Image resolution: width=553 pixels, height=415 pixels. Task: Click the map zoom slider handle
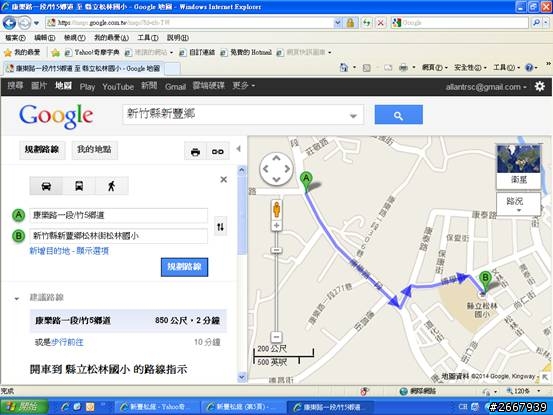tap(276, 250)
